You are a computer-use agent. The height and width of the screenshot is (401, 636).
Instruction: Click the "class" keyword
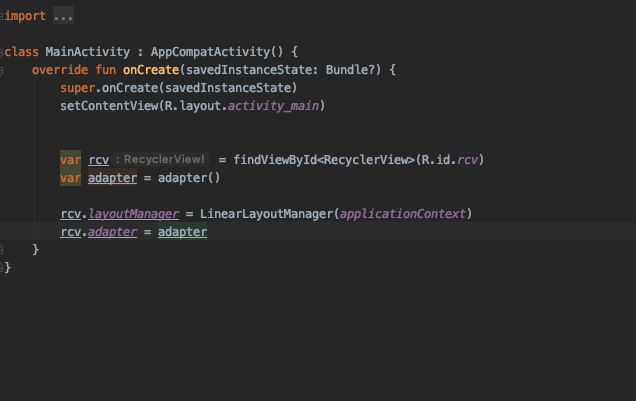pyautogui.click(x=21, y=52)
